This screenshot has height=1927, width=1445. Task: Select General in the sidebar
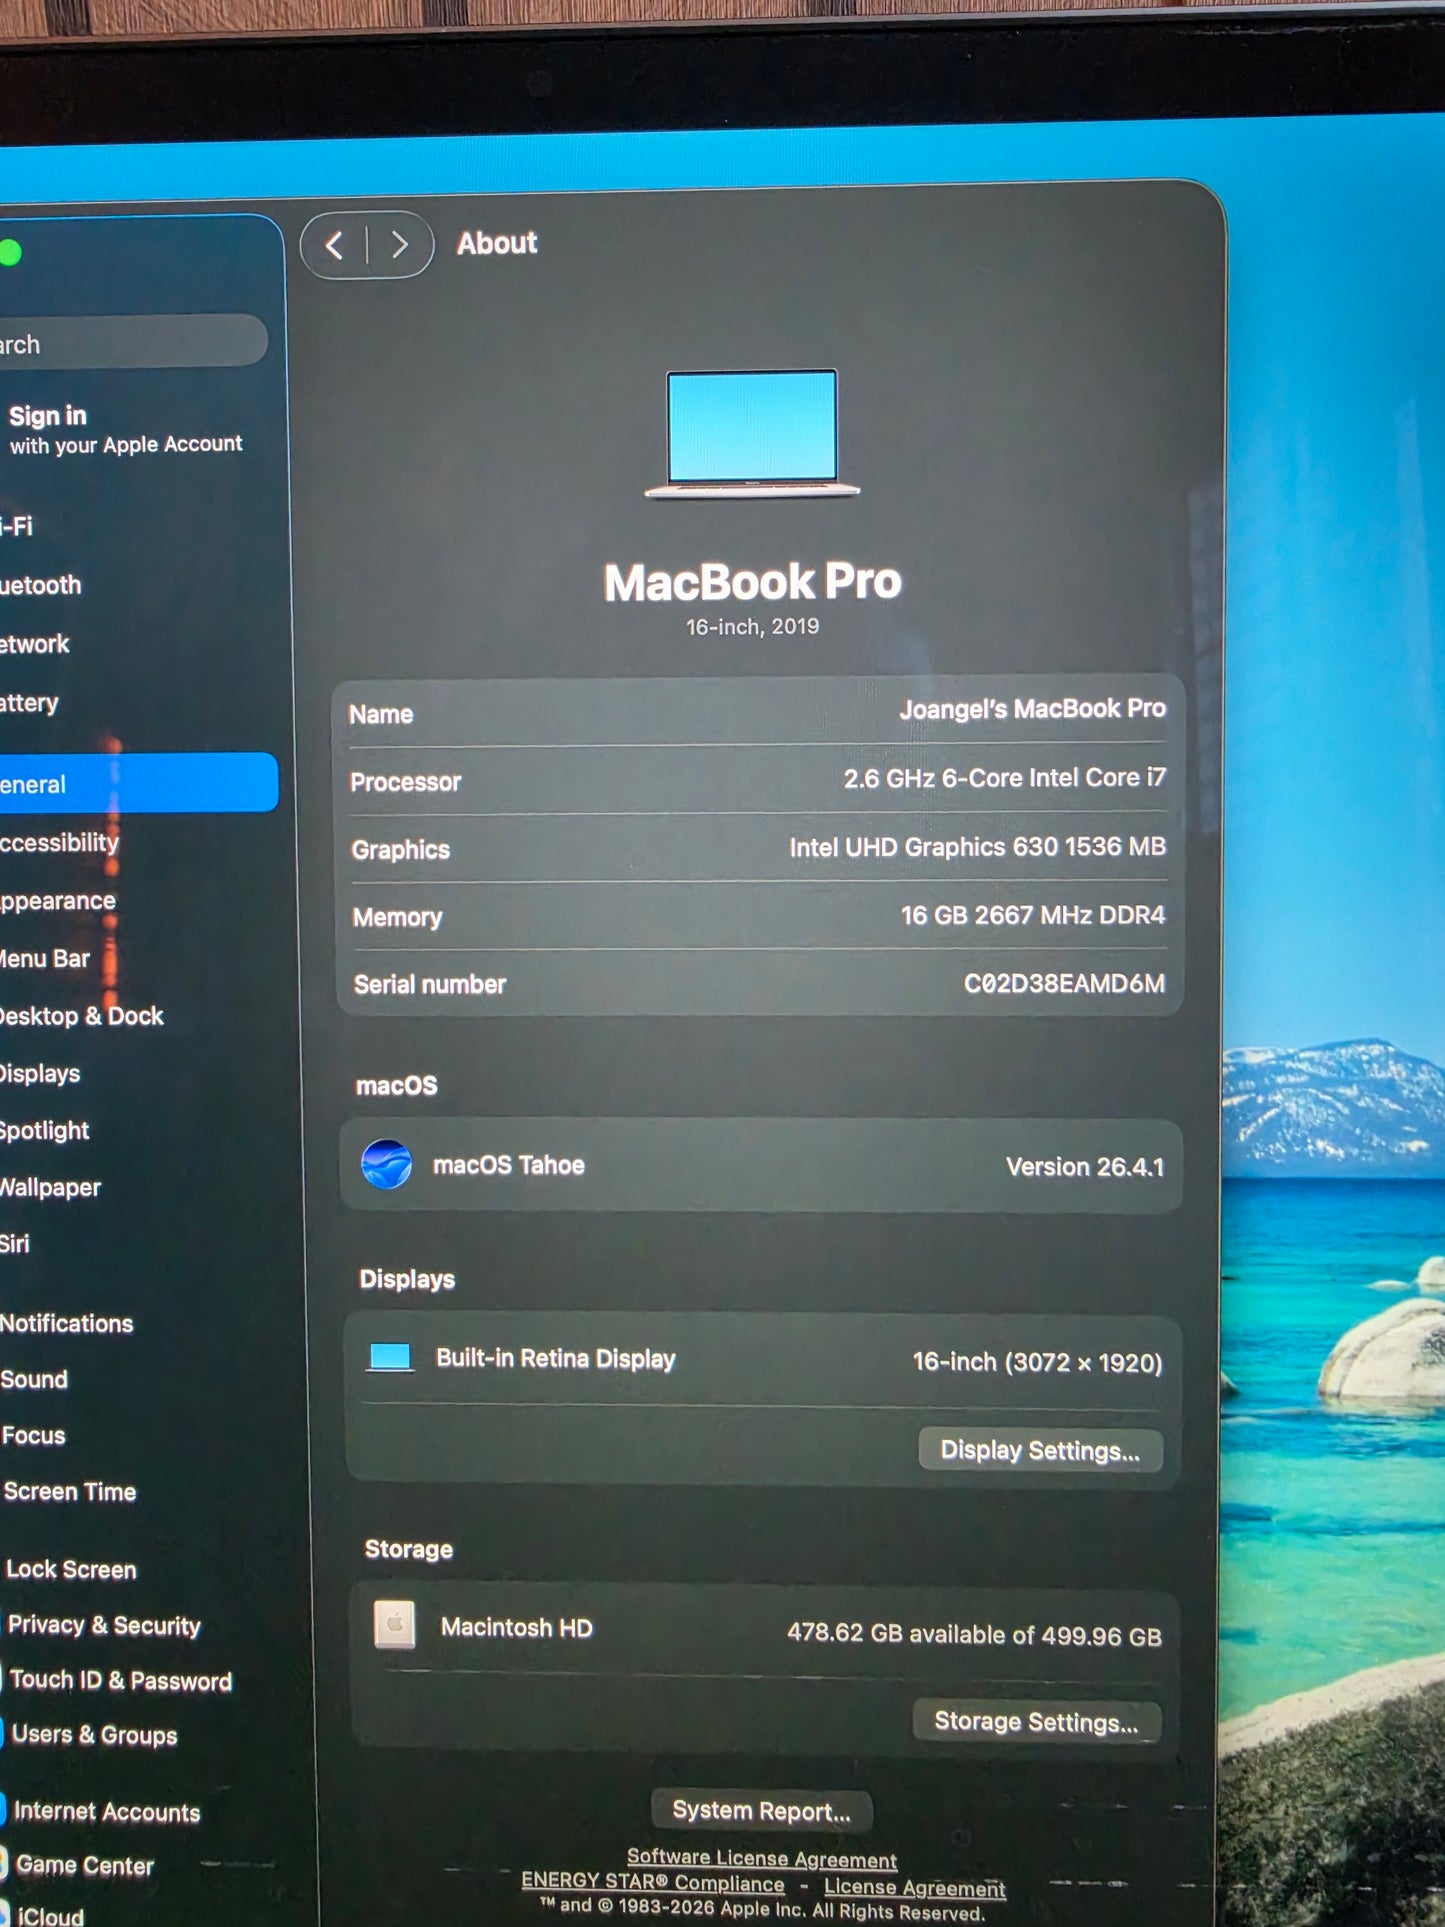pos(139,783)
